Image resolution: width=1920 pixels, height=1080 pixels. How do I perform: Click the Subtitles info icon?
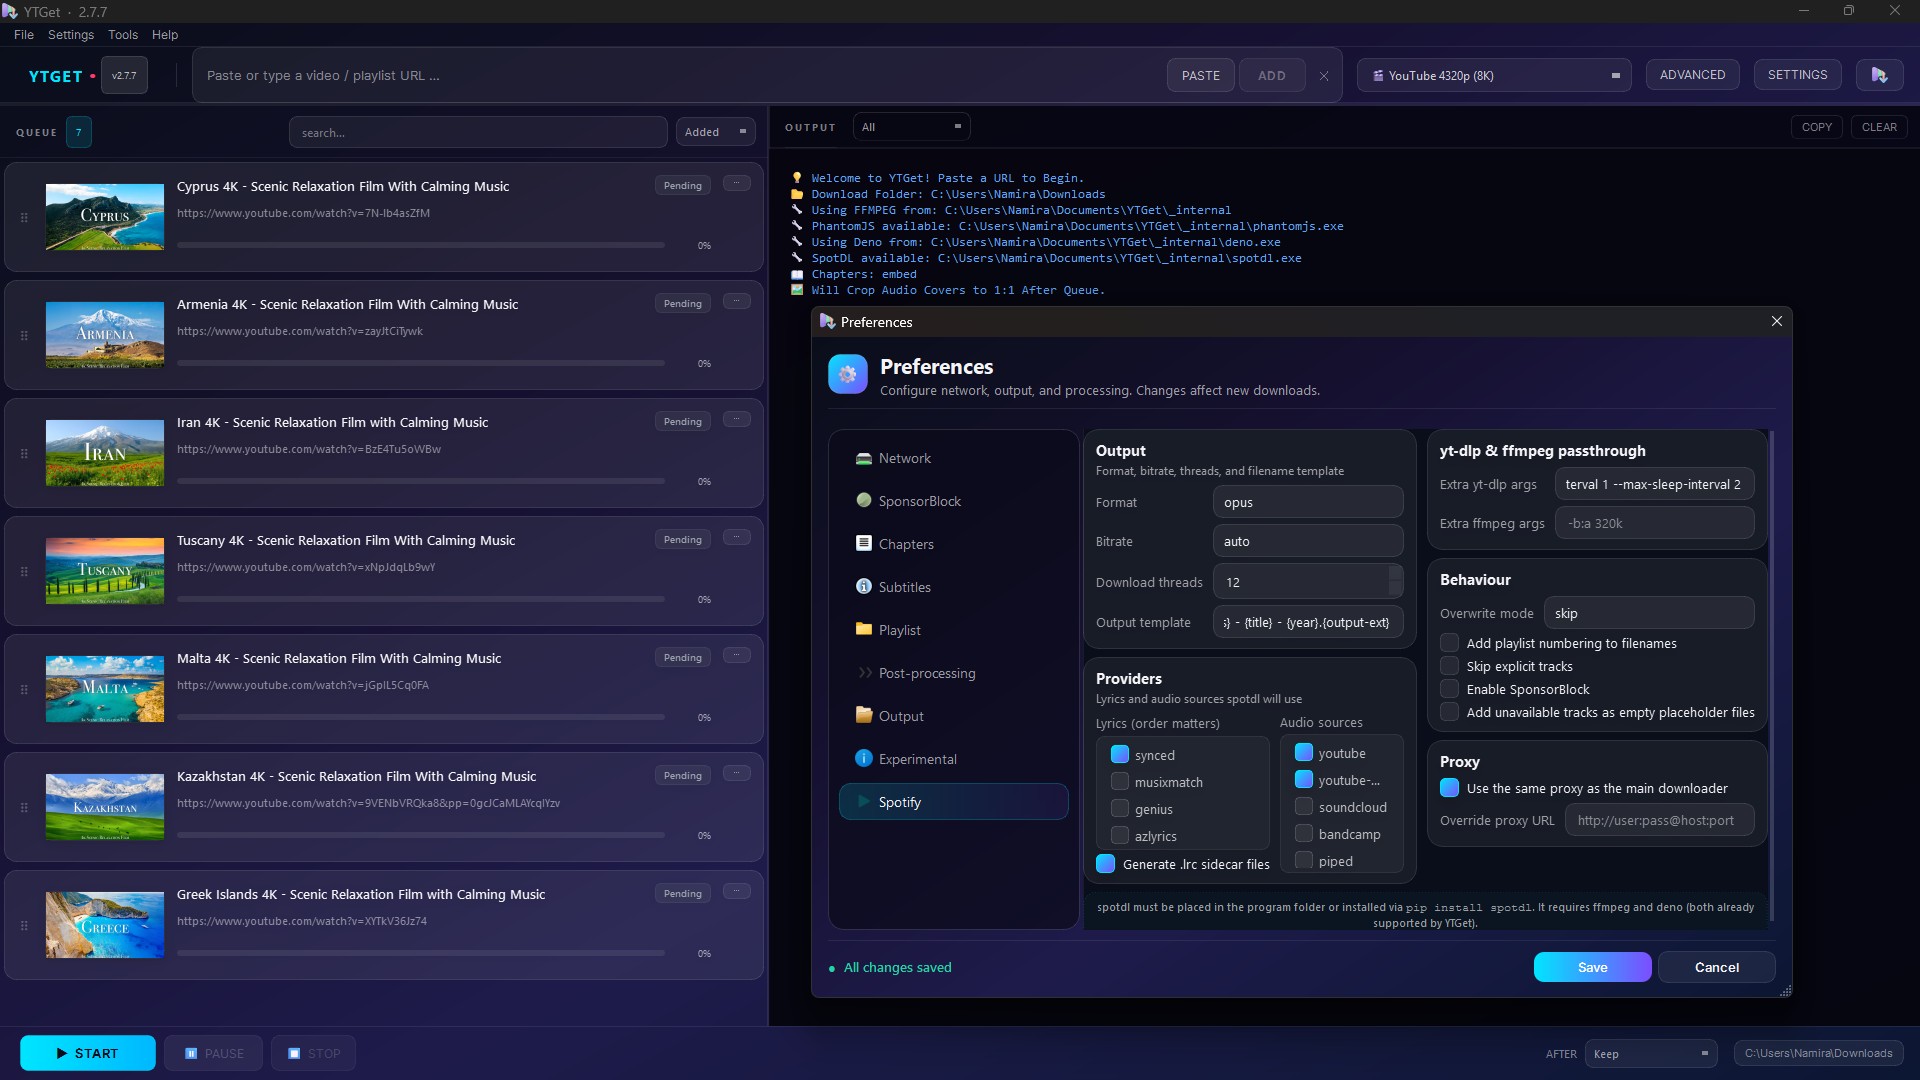pyautogui.click(x=864, y=586)
